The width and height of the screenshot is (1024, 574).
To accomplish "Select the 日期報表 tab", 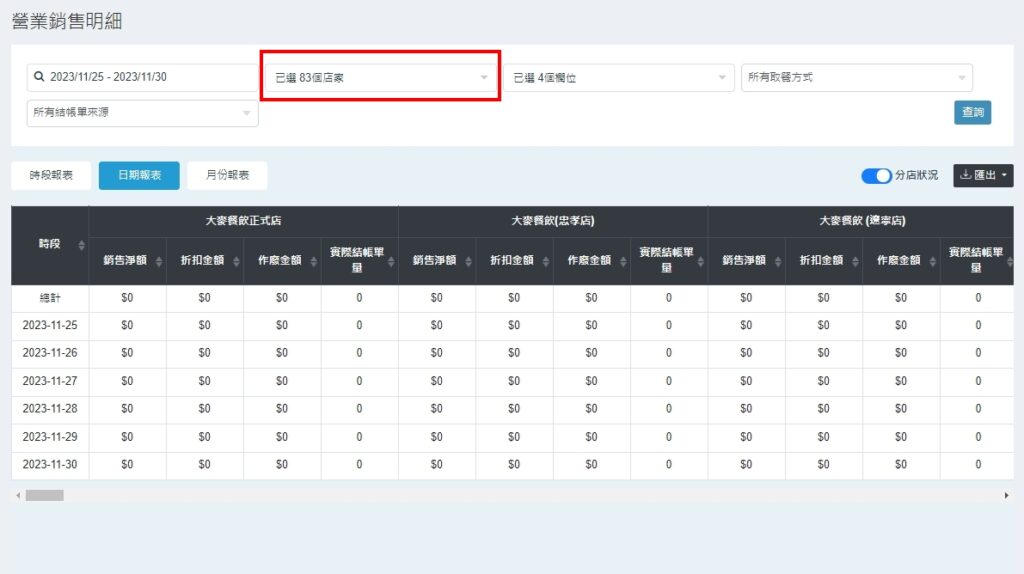I will pyautogui.click(x=139, y=175).
